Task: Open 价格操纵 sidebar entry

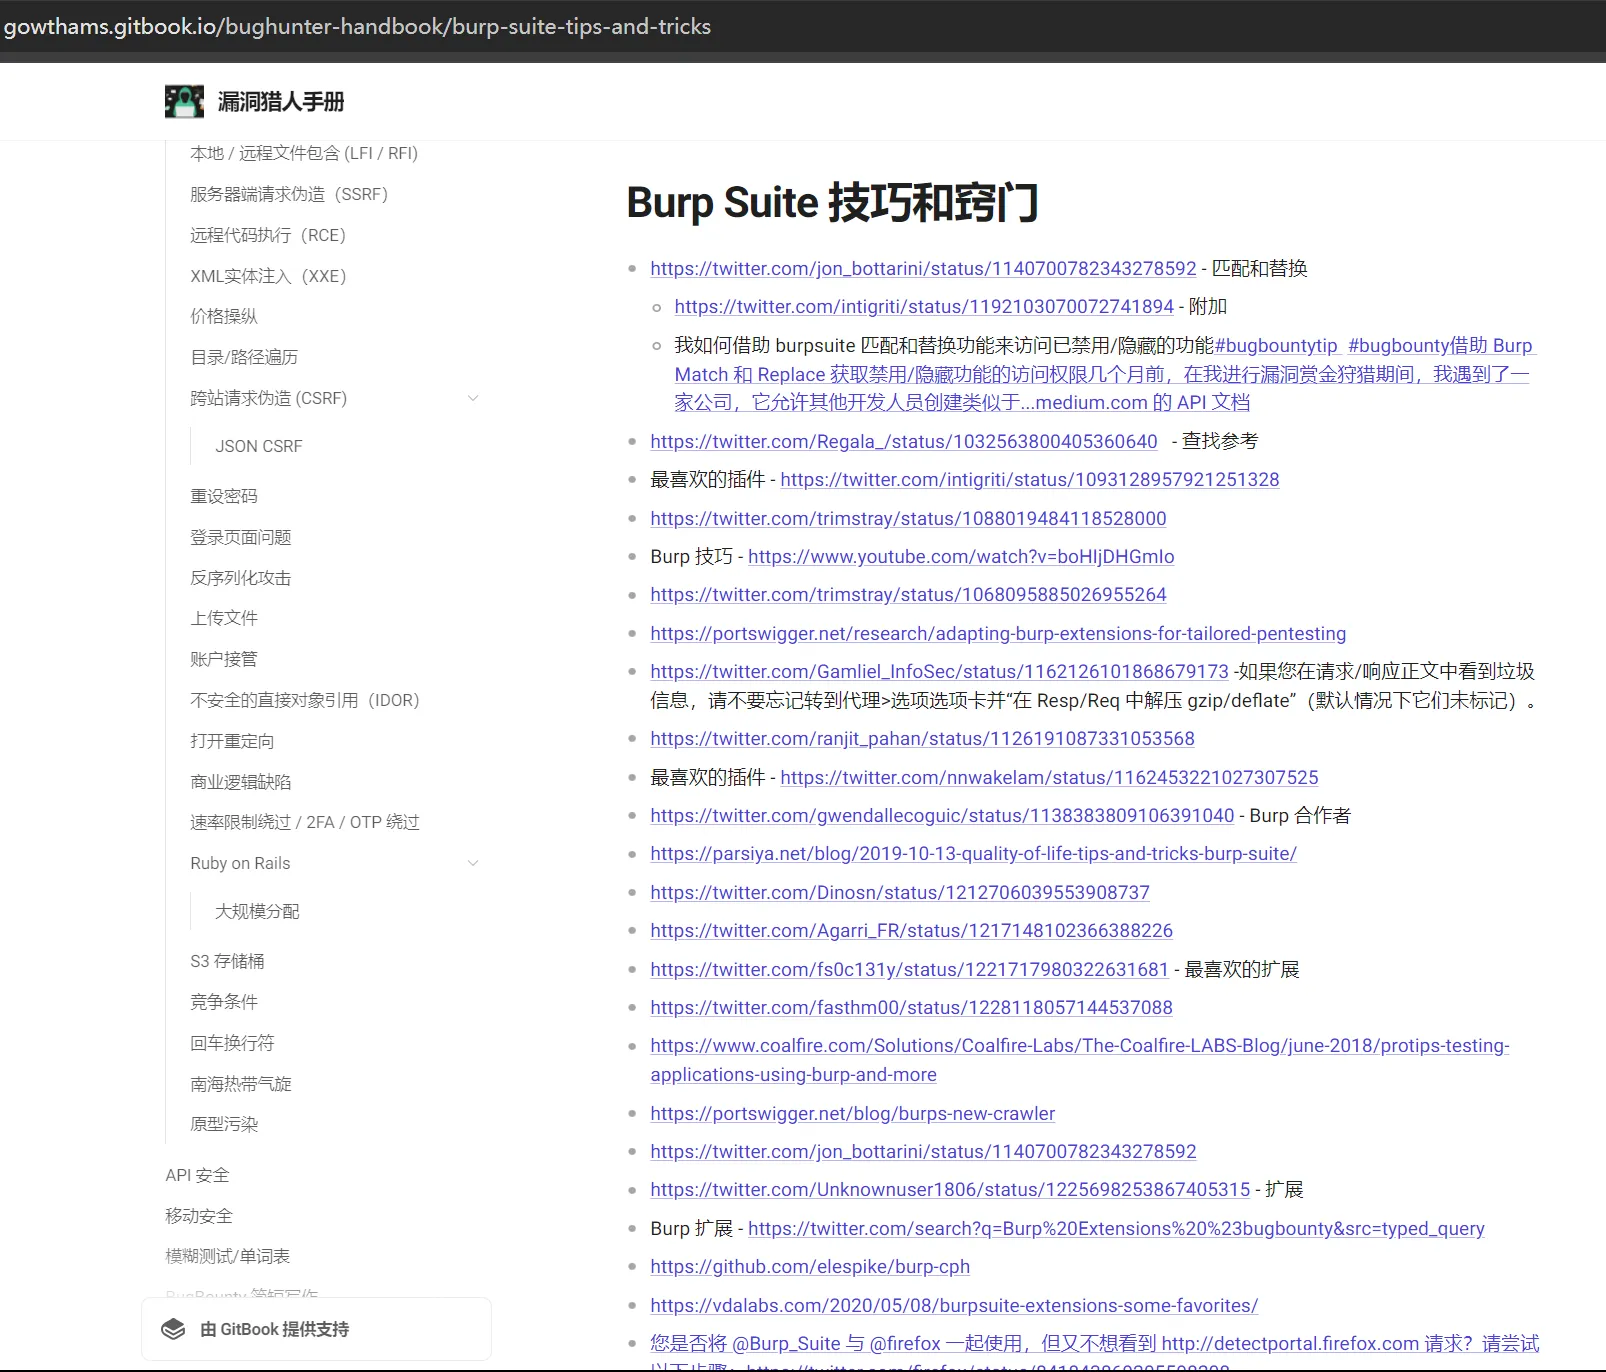Action: (x=224, y=316)
